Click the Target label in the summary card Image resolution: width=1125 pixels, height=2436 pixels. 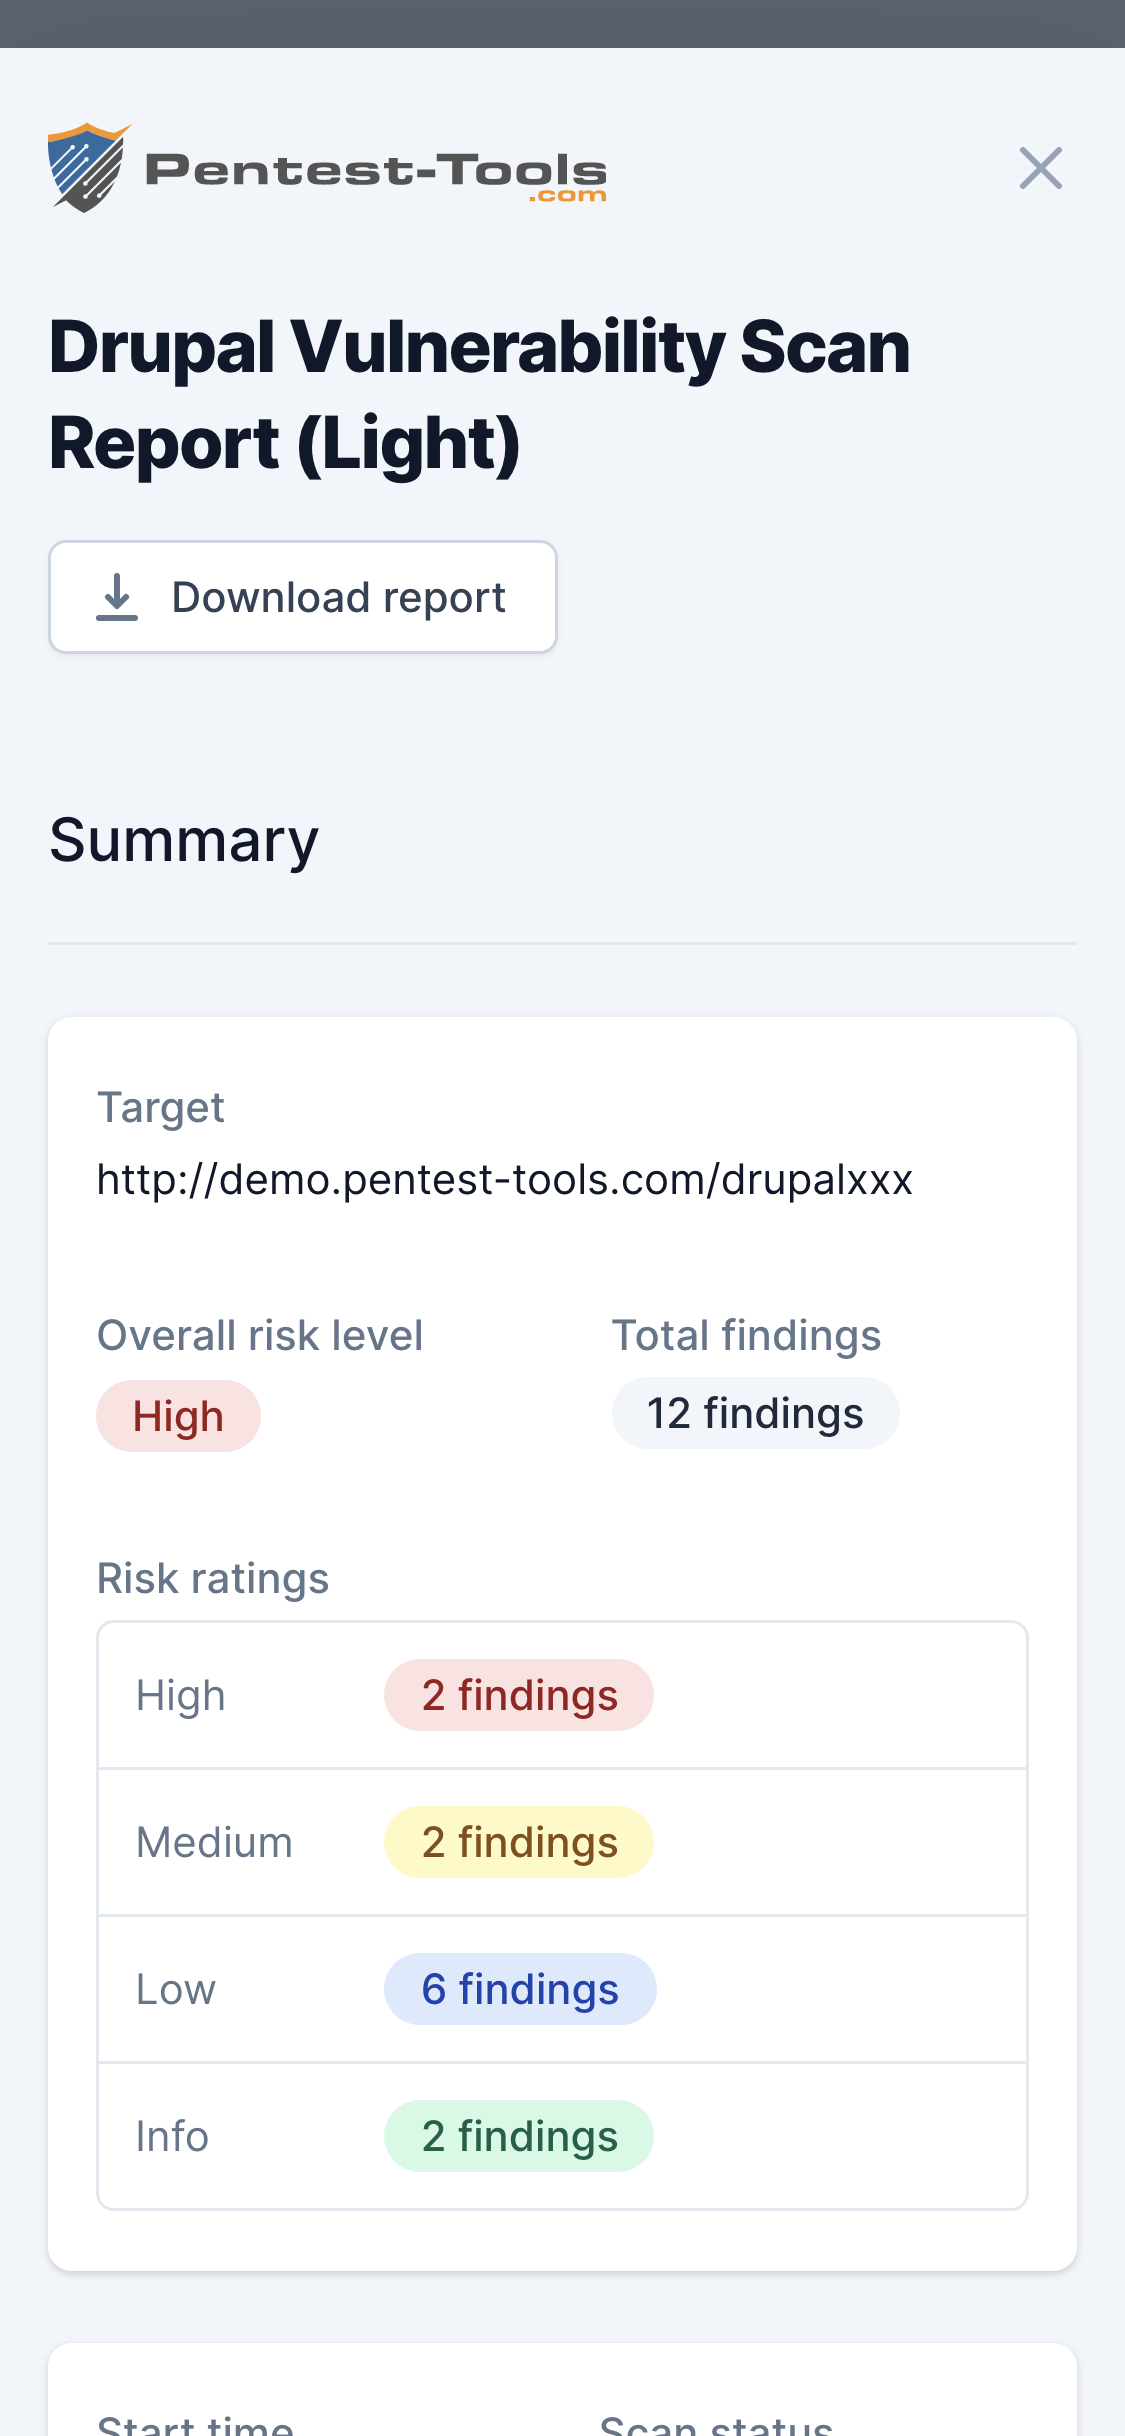click(x=160, y=1108)
